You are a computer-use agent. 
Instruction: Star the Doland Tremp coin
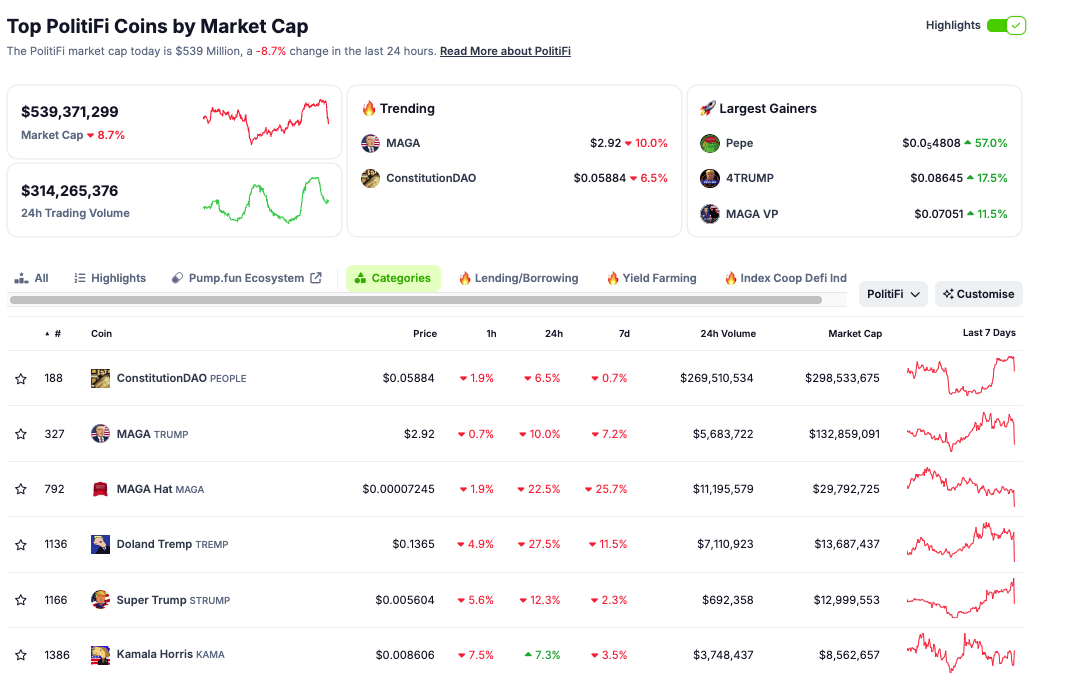click(x=20, y=544)
